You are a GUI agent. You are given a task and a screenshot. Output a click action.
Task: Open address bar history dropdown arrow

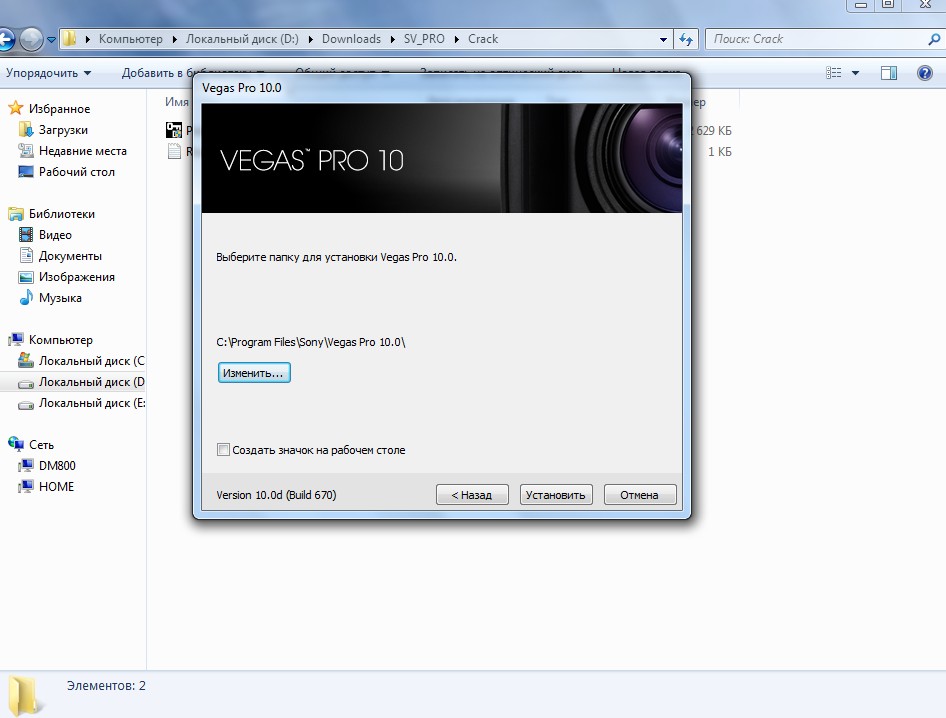(663, 39)
